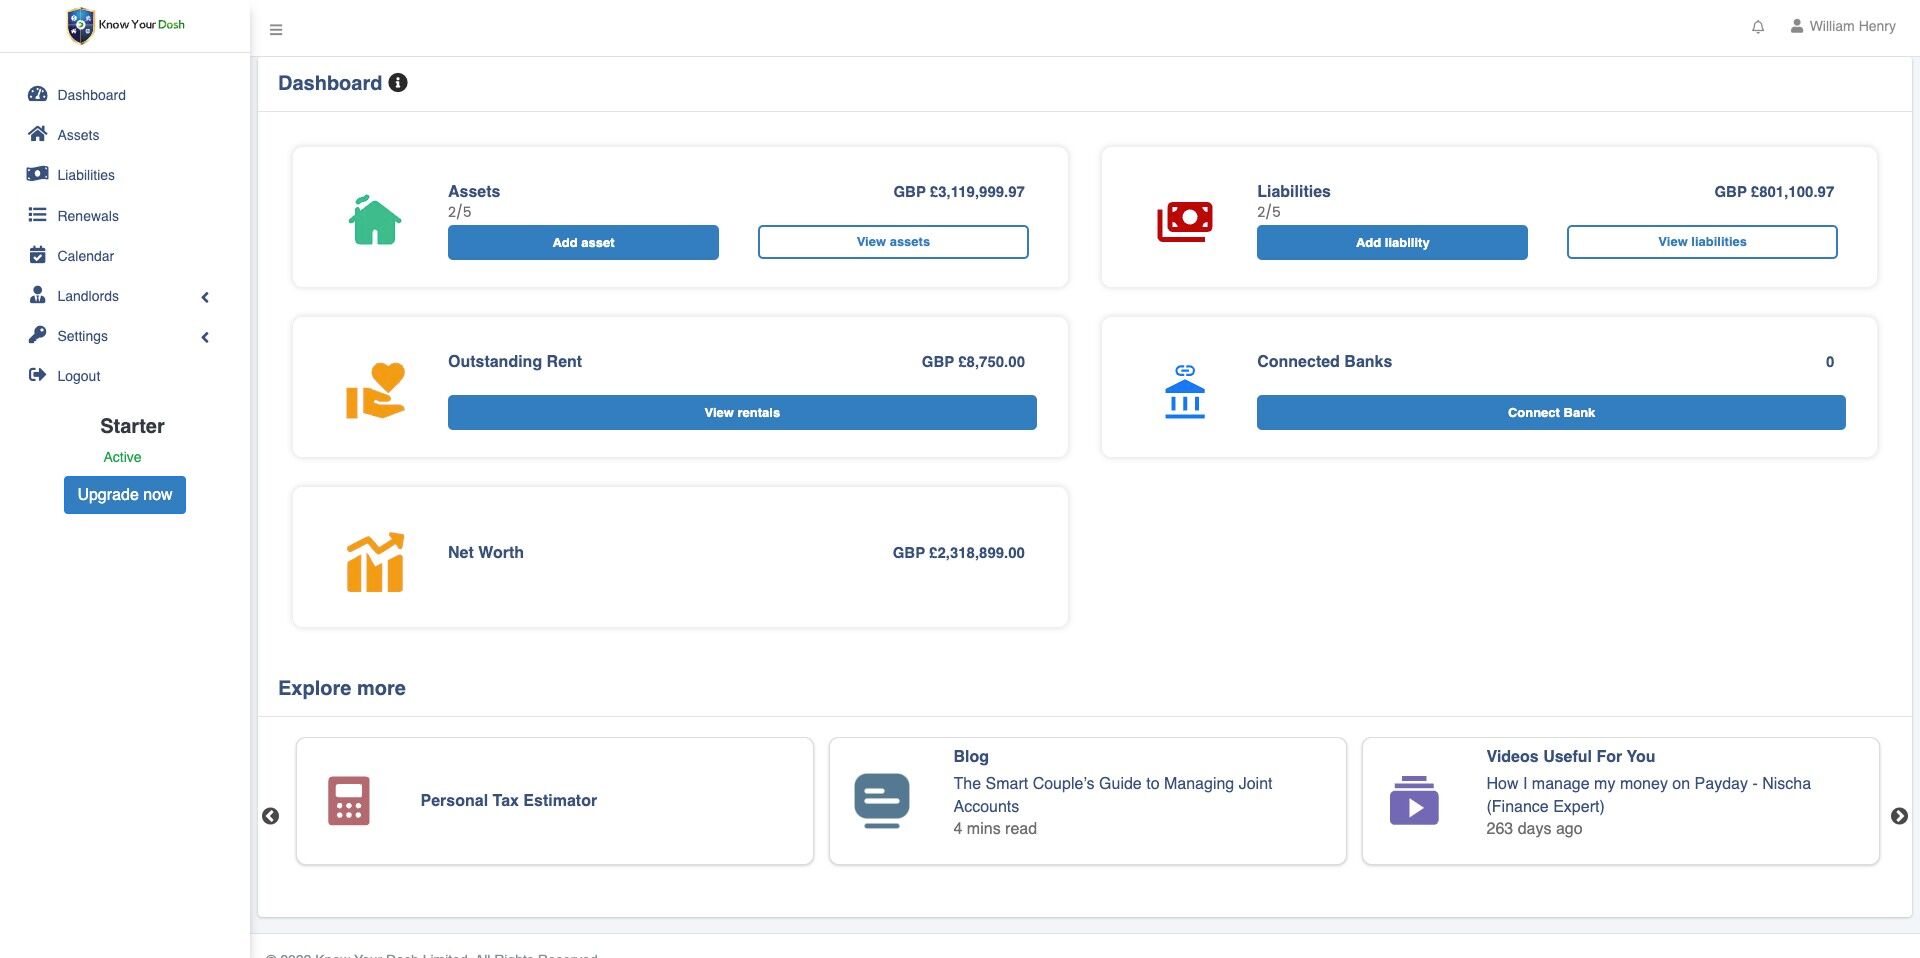The image size is (1920, 958).
Task: Open the William Henry account menu
Action: (x=1843, y=26)
